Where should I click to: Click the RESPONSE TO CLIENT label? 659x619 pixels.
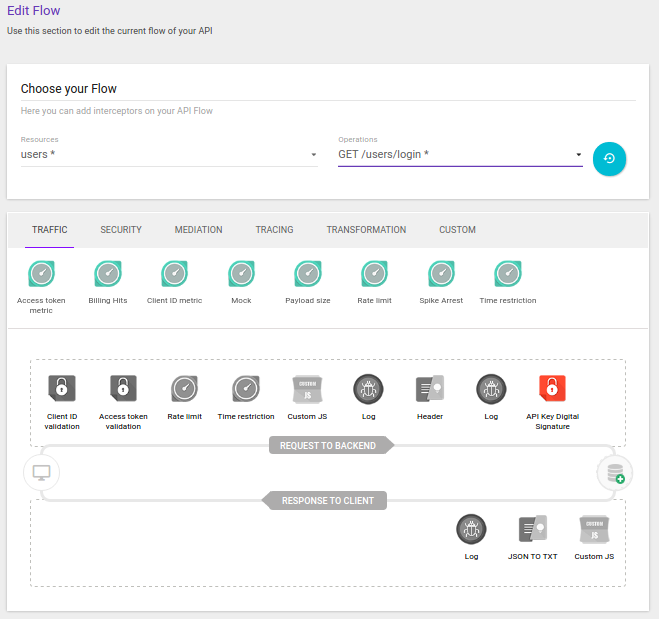(x=329, y=500)
